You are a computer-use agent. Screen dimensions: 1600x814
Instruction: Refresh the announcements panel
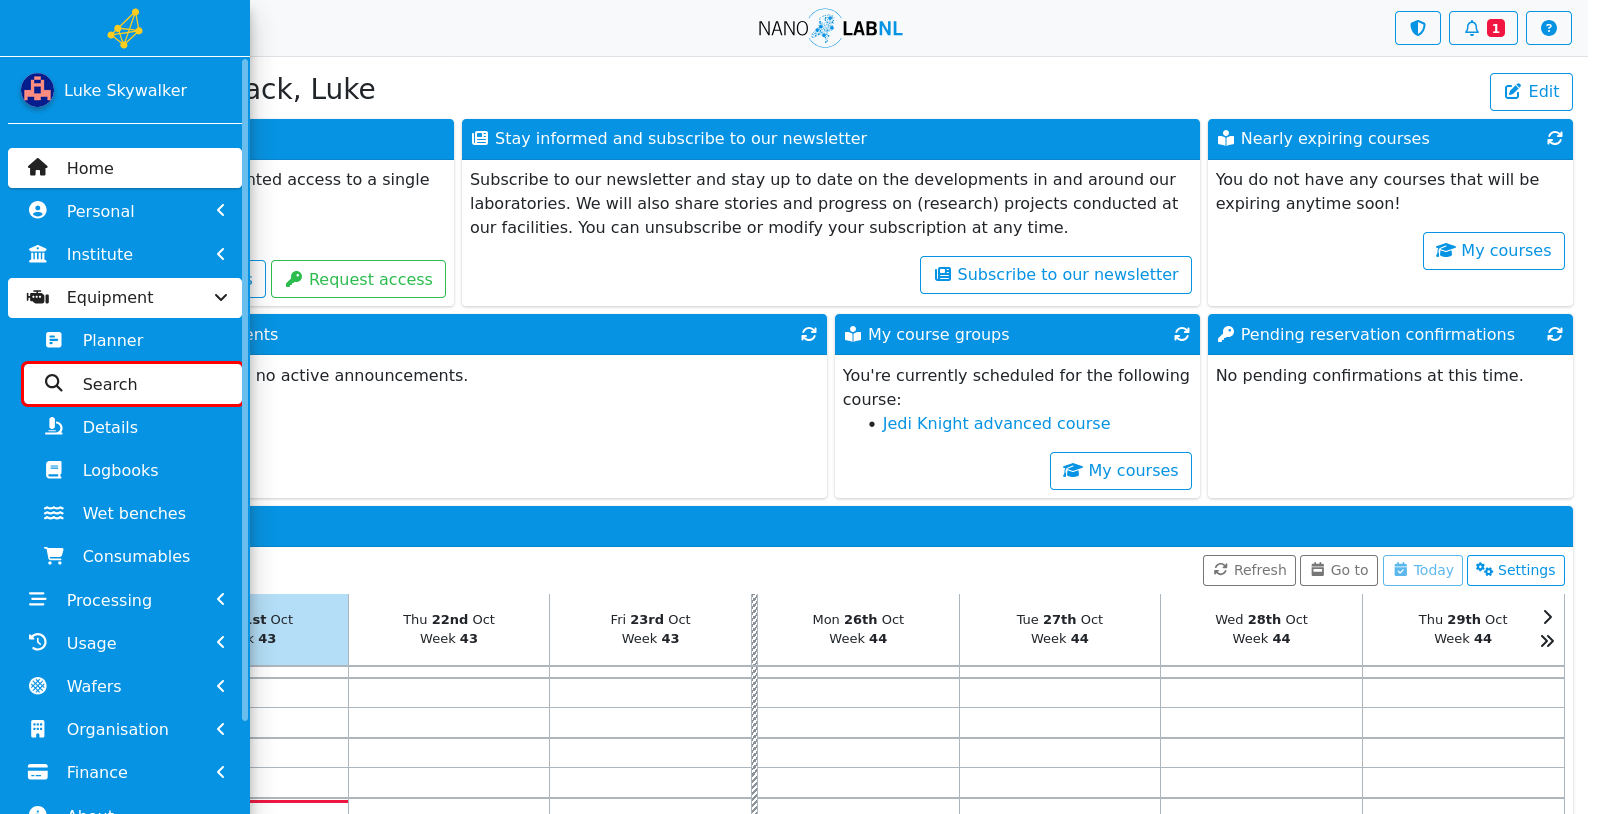click(809, 335)
